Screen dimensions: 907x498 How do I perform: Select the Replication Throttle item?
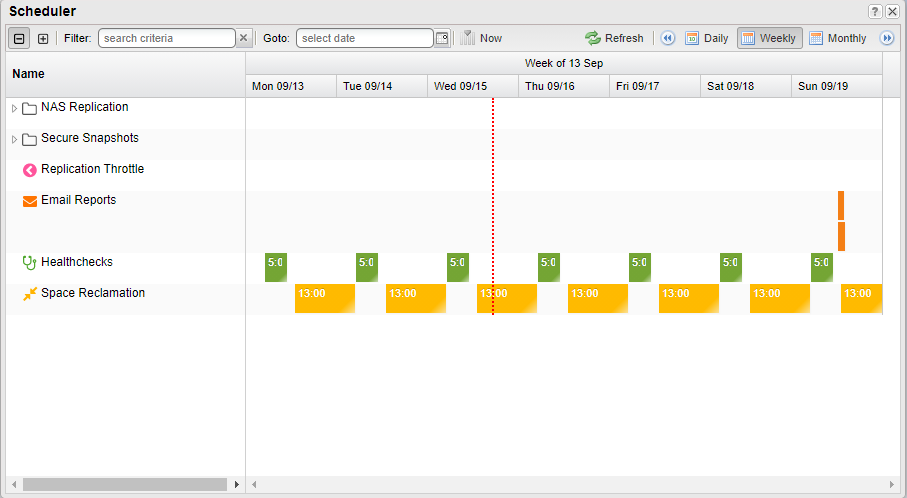pos(92,169)
